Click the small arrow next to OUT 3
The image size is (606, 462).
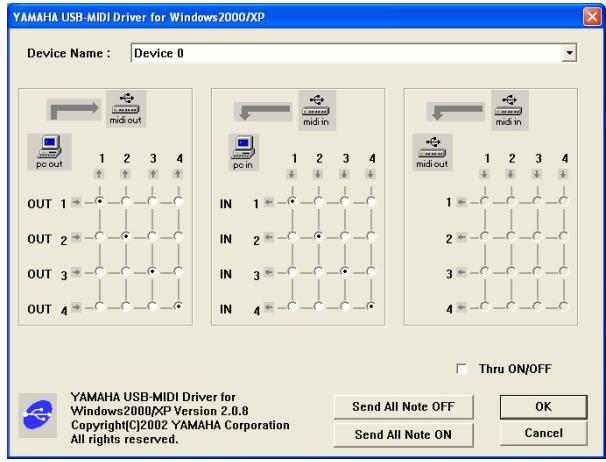(76, 273)
